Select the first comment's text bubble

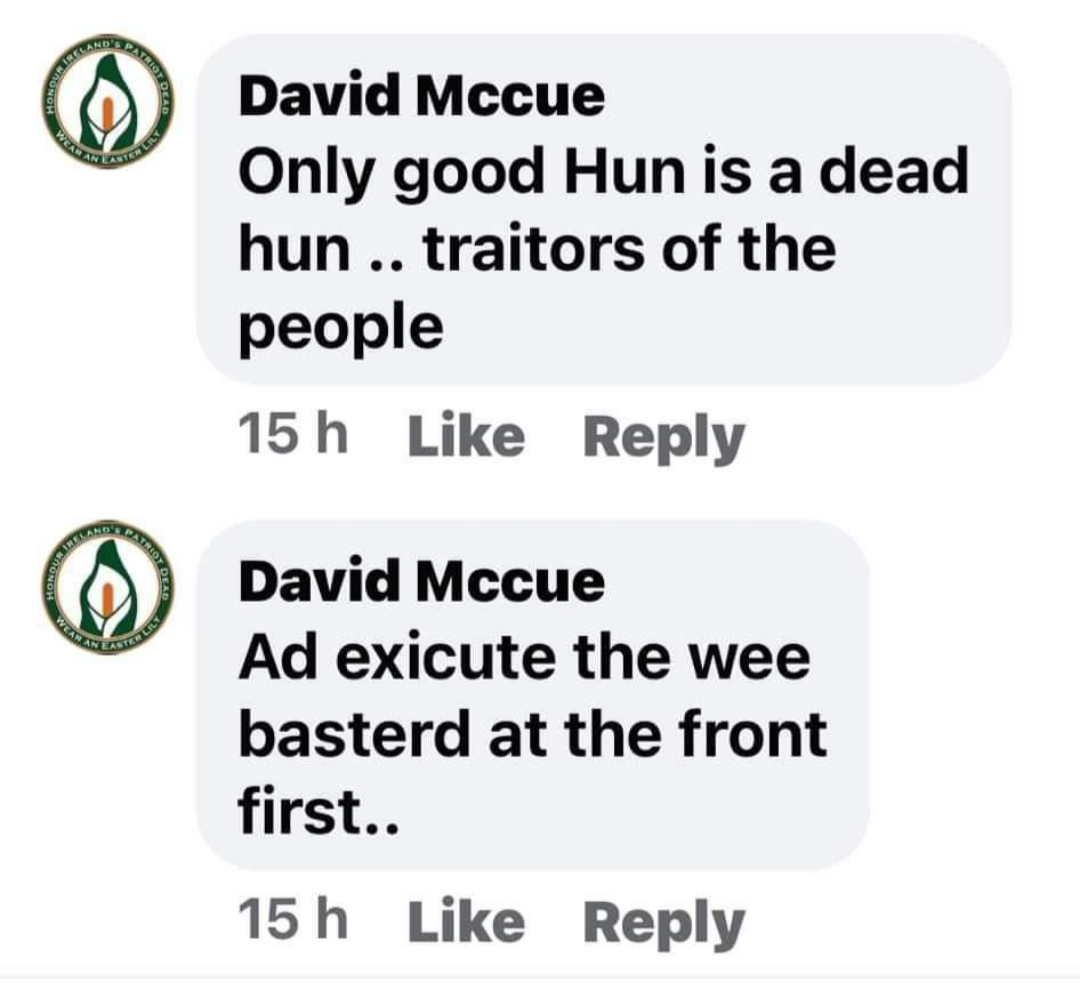(603, 209)
